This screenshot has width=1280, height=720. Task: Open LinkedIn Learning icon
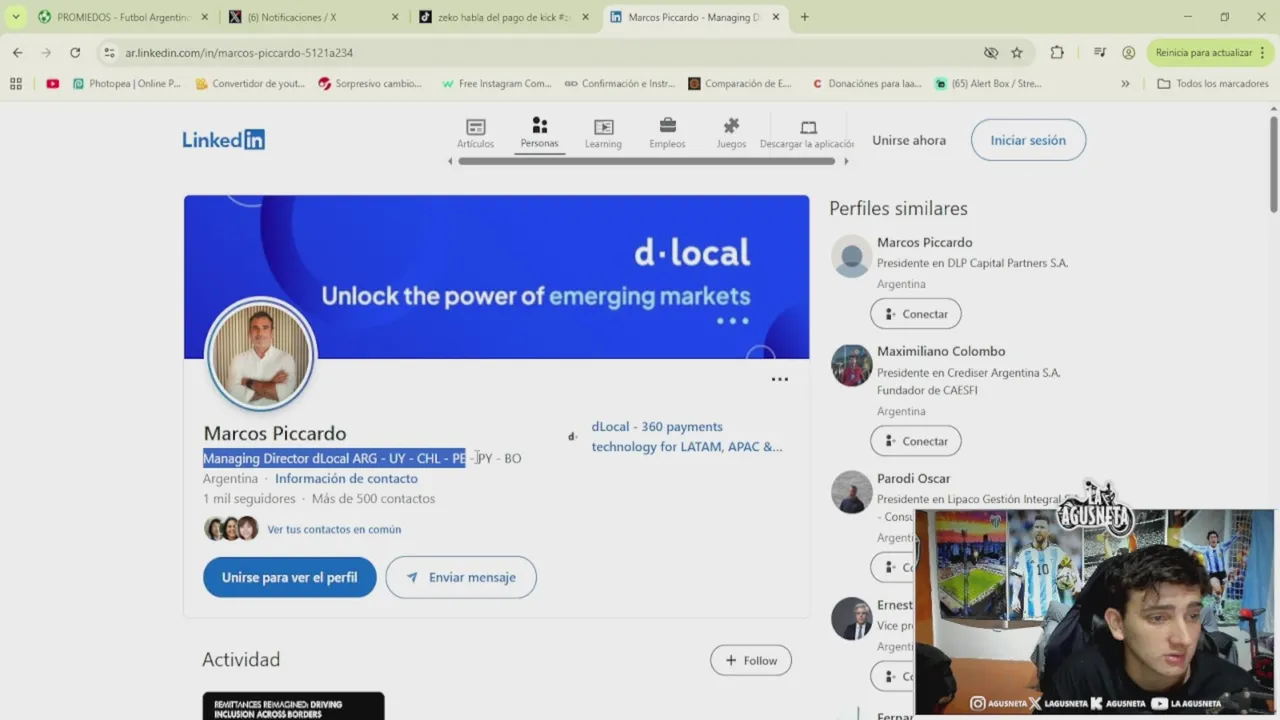coord(603,133)
